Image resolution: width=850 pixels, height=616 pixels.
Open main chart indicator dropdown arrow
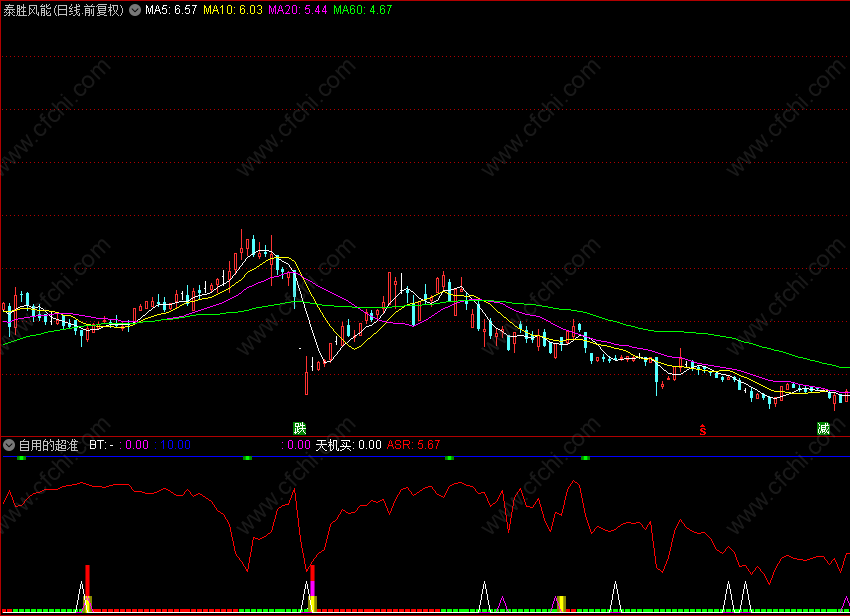tap(134, 10)
